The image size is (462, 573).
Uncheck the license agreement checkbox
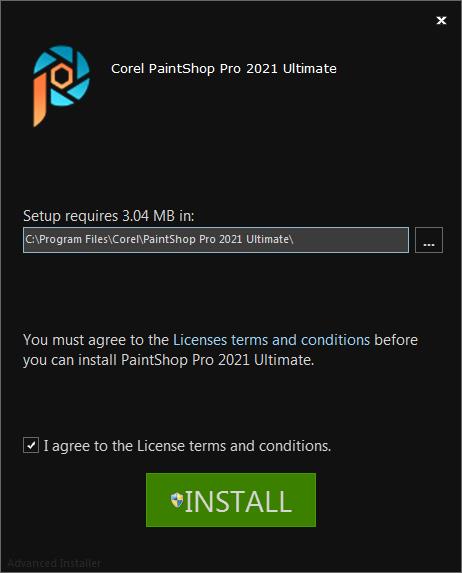(x=31, y=445)
